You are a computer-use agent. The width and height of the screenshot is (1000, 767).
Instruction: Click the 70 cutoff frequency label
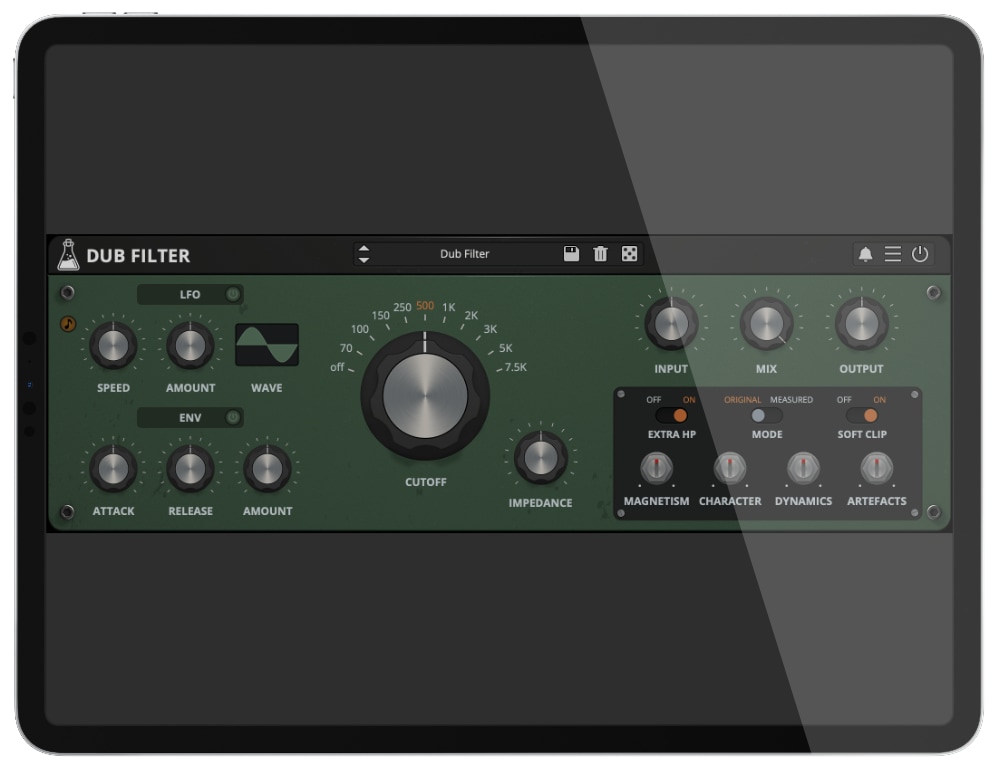346,348
